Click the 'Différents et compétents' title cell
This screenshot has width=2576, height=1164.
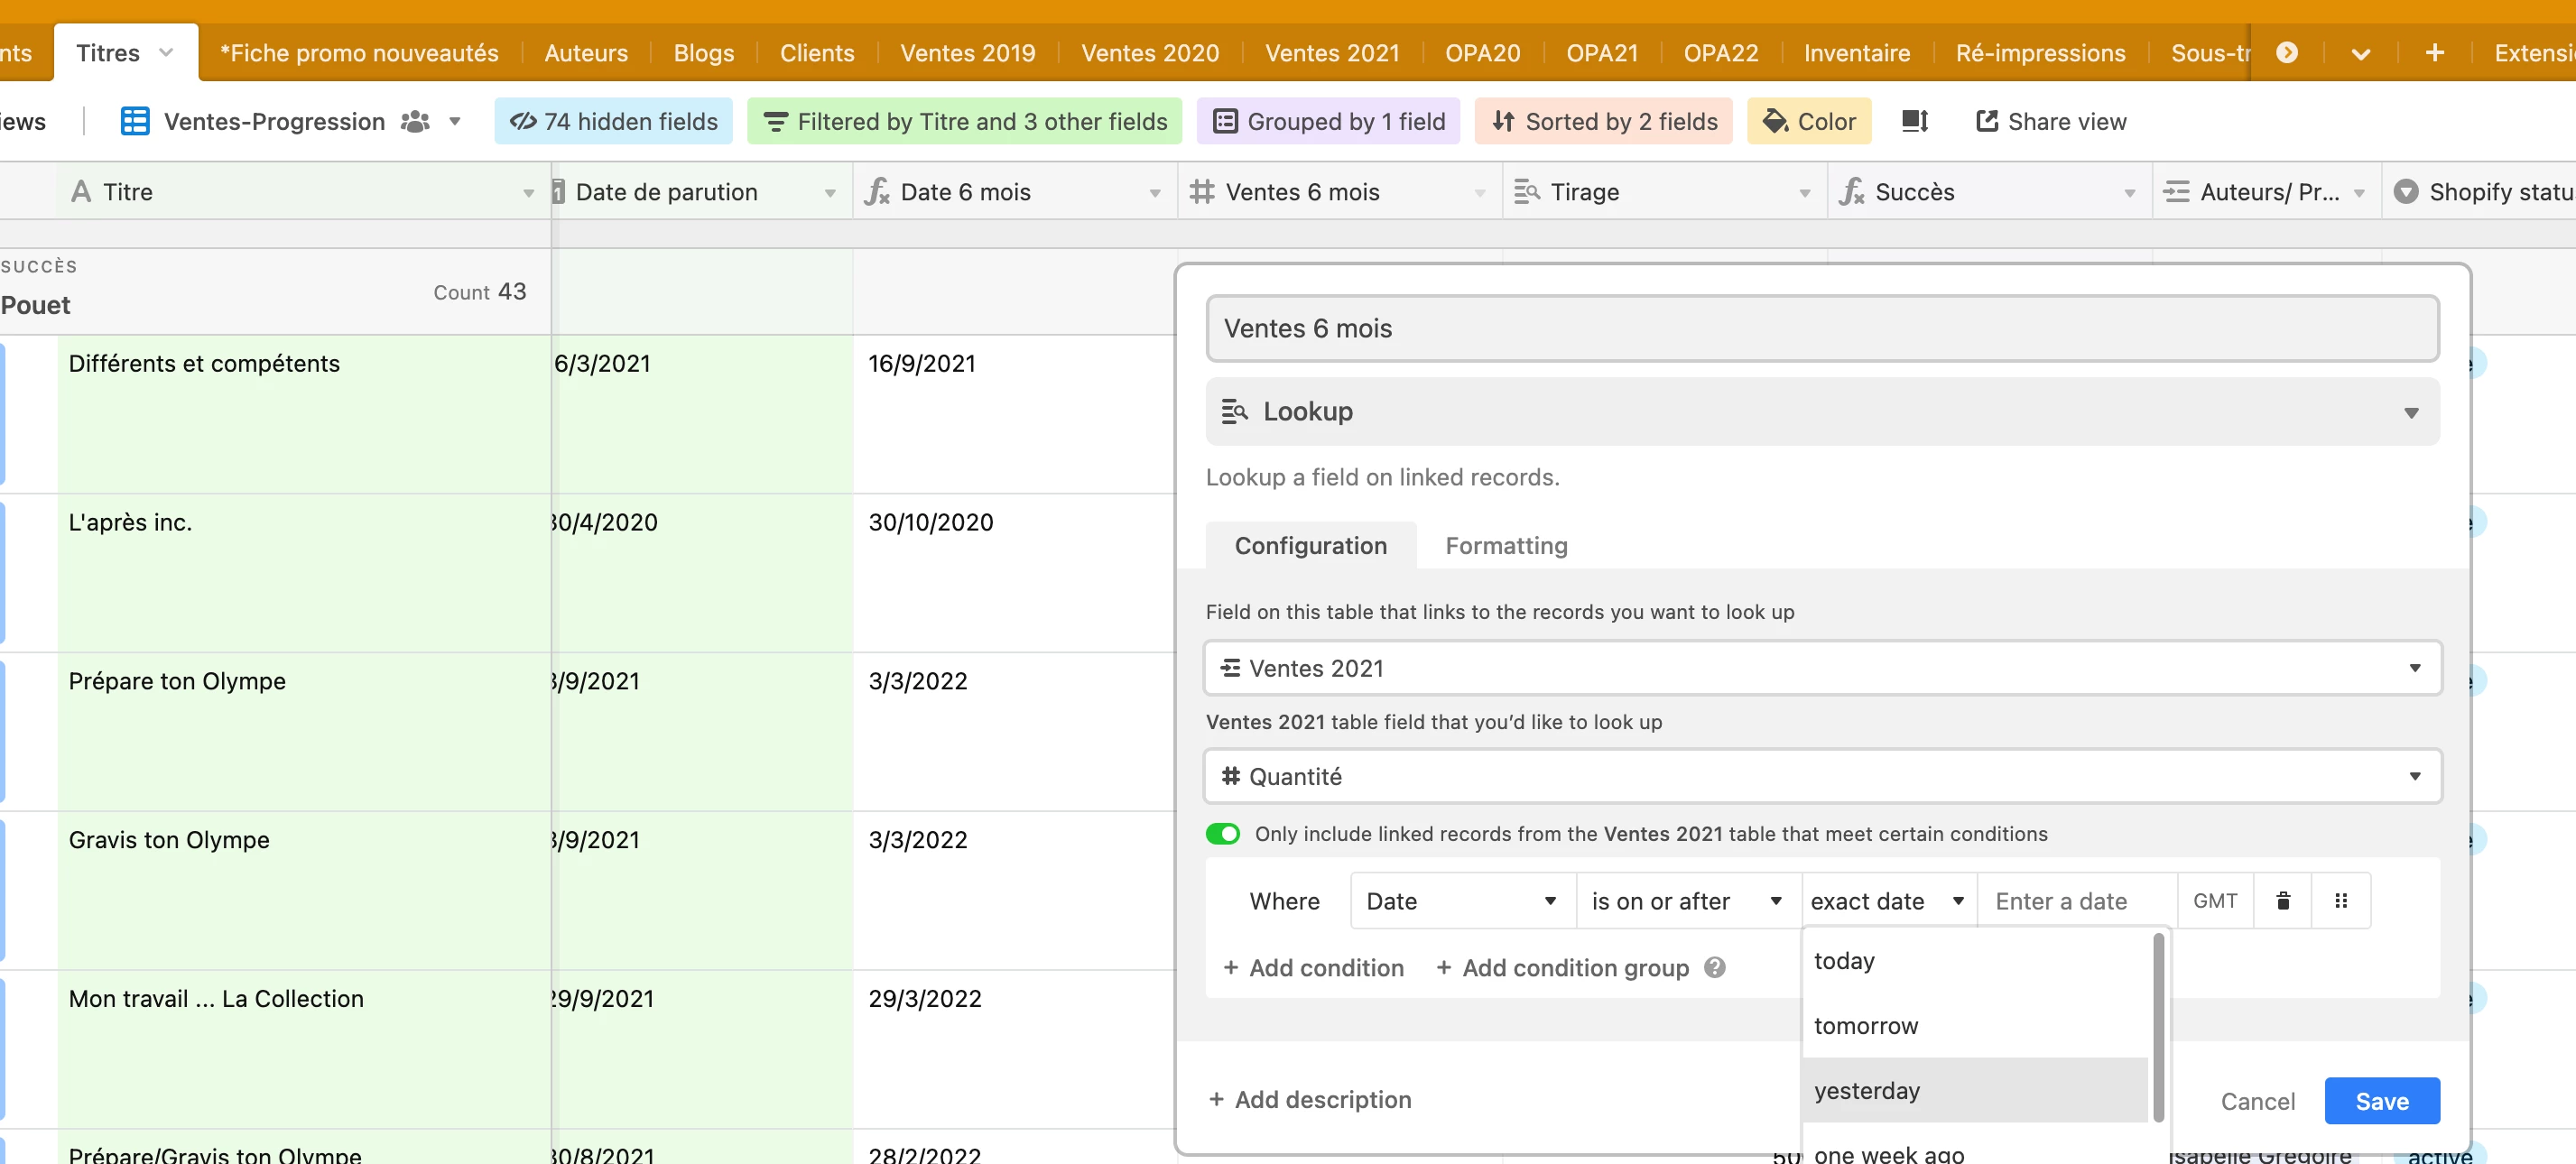pyautogui.click(x=304, y=414)
